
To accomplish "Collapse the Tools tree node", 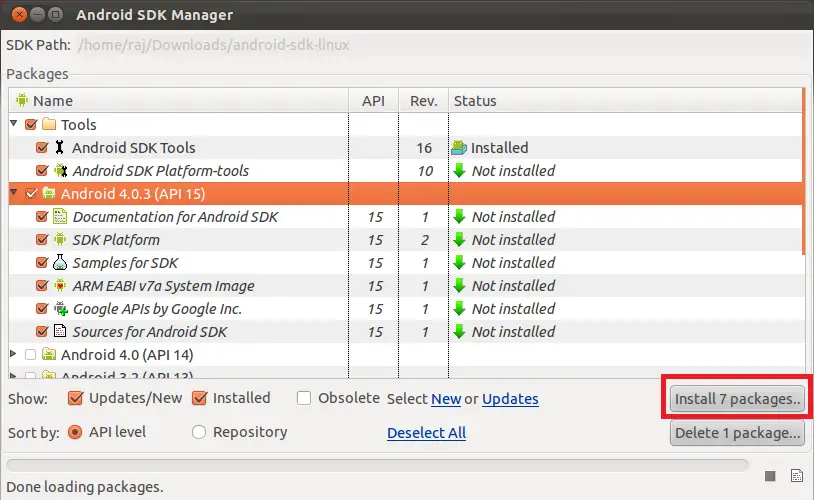I will pyautogui.click(x=14, y=124).
